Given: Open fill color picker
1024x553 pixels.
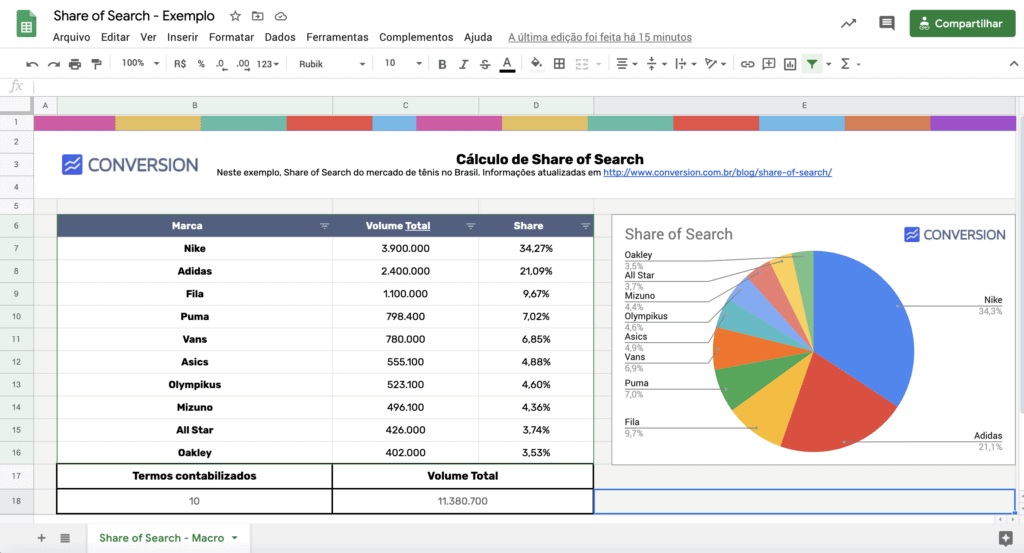Looking at the screenshot, I should (x=536, y=63).
